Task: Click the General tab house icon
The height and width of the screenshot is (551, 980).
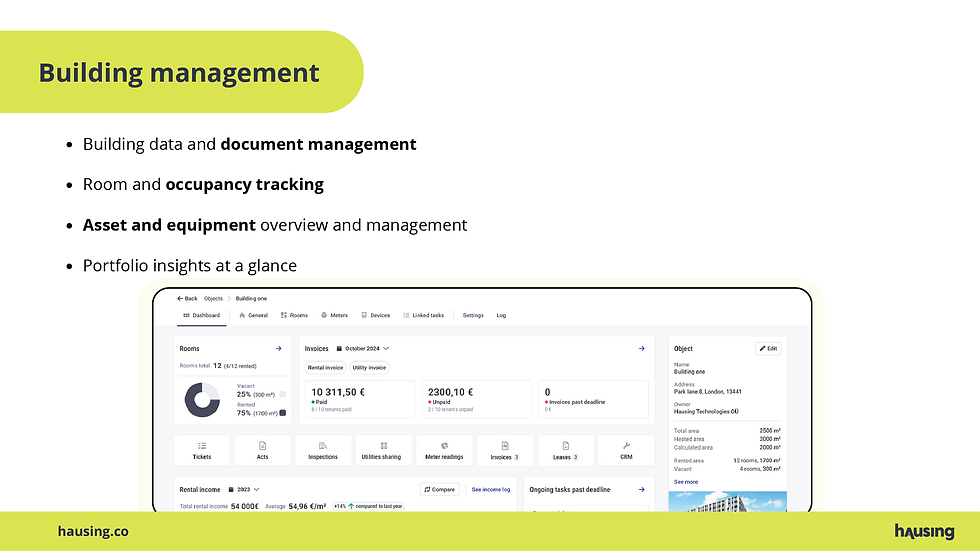Action: click(242, 315)
